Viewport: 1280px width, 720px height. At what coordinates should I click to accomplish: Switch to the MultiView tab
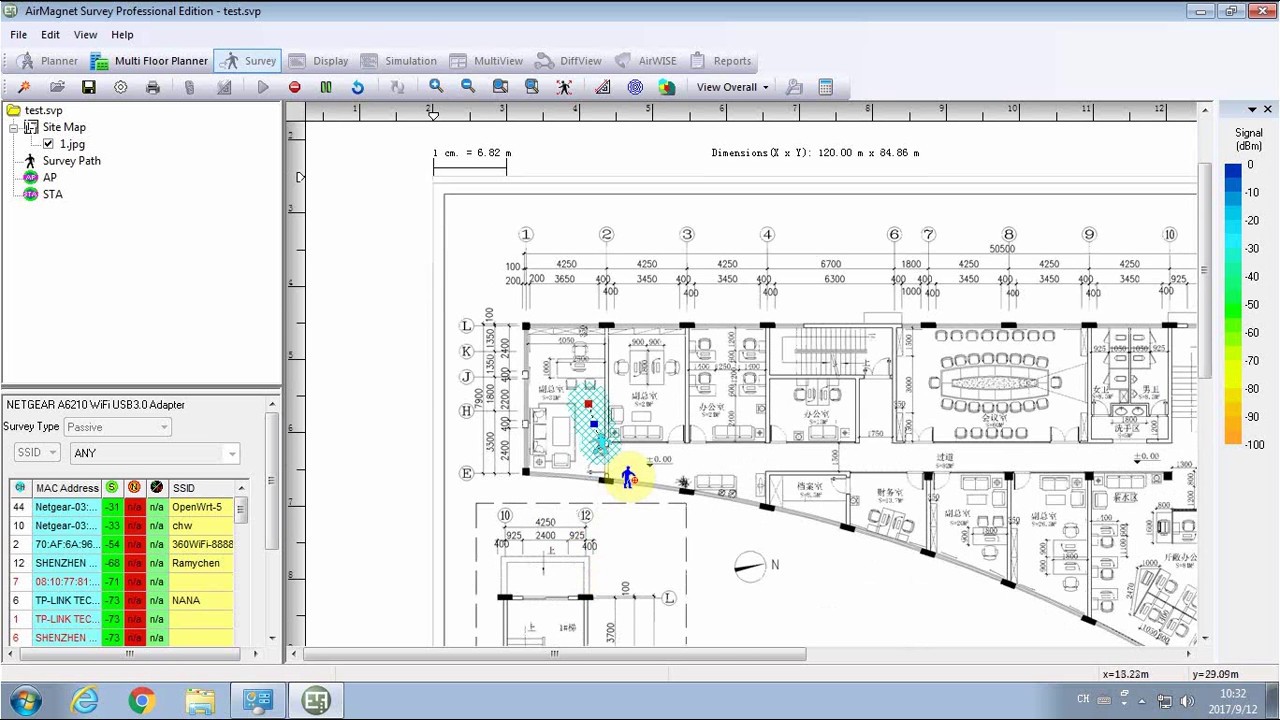click(487, 61)
